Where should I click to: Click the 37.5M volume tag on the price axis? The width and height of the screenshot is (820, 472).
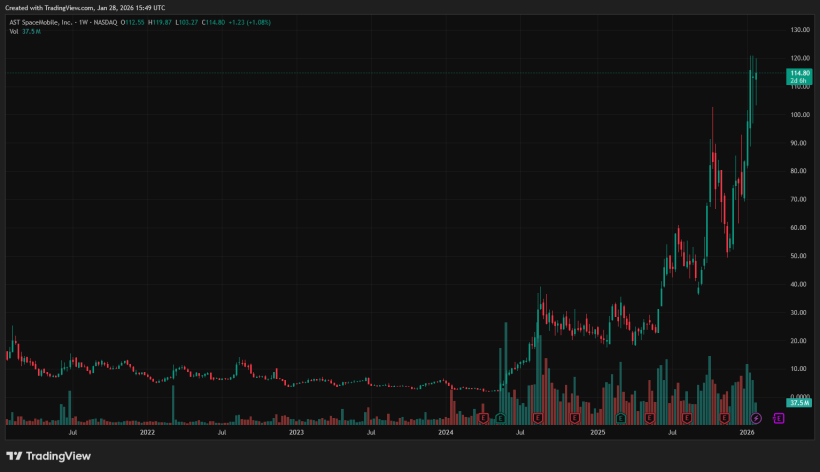click(x=798, y=402)
